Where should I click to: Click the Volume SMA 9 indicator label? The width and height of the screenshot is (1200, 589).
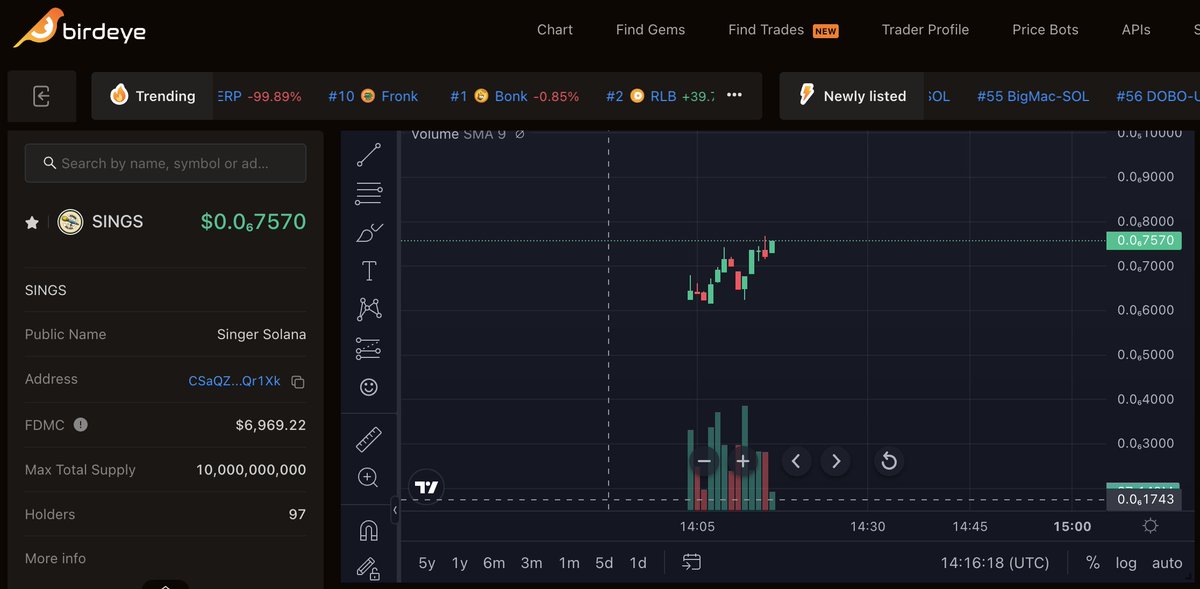click(x=459, y=134)
